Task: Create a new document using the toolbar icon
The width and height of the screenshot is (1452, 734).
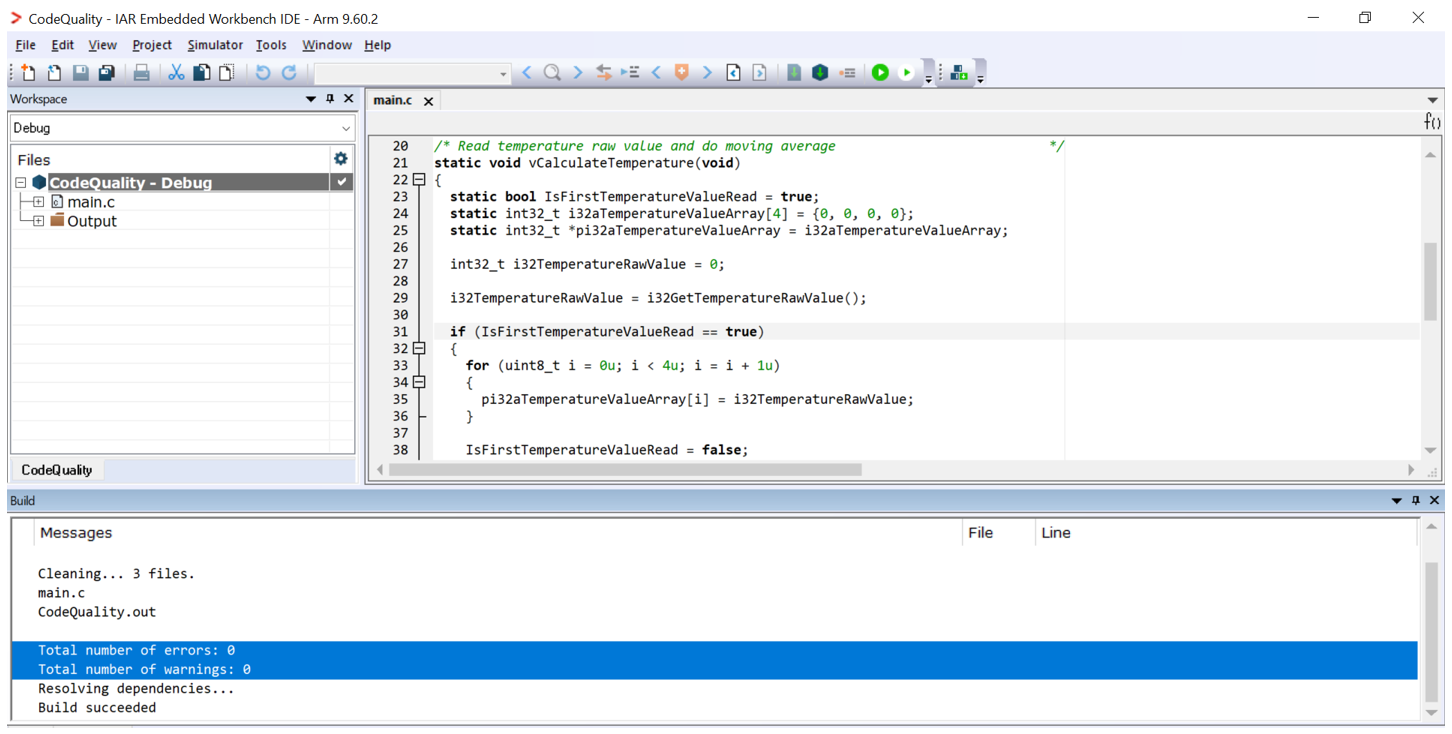Action: tap(27, 72)
